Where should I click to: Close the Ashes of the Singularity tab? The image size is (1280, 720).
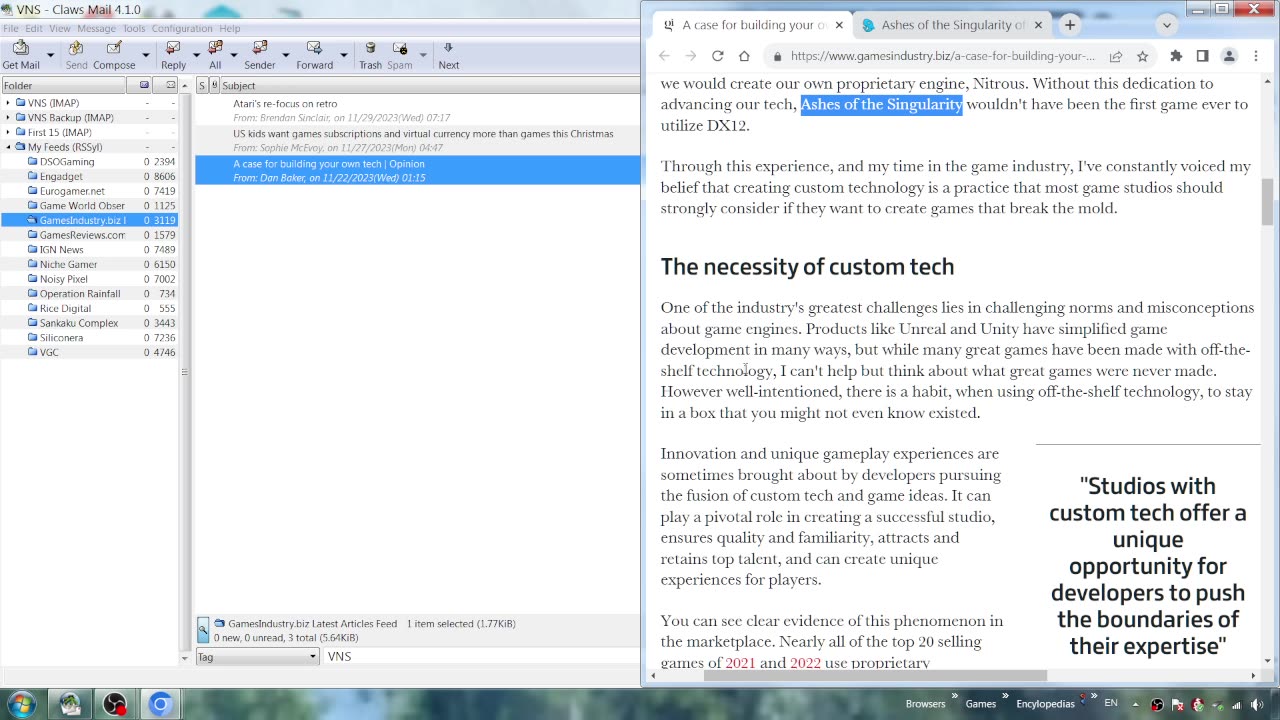1038,25
